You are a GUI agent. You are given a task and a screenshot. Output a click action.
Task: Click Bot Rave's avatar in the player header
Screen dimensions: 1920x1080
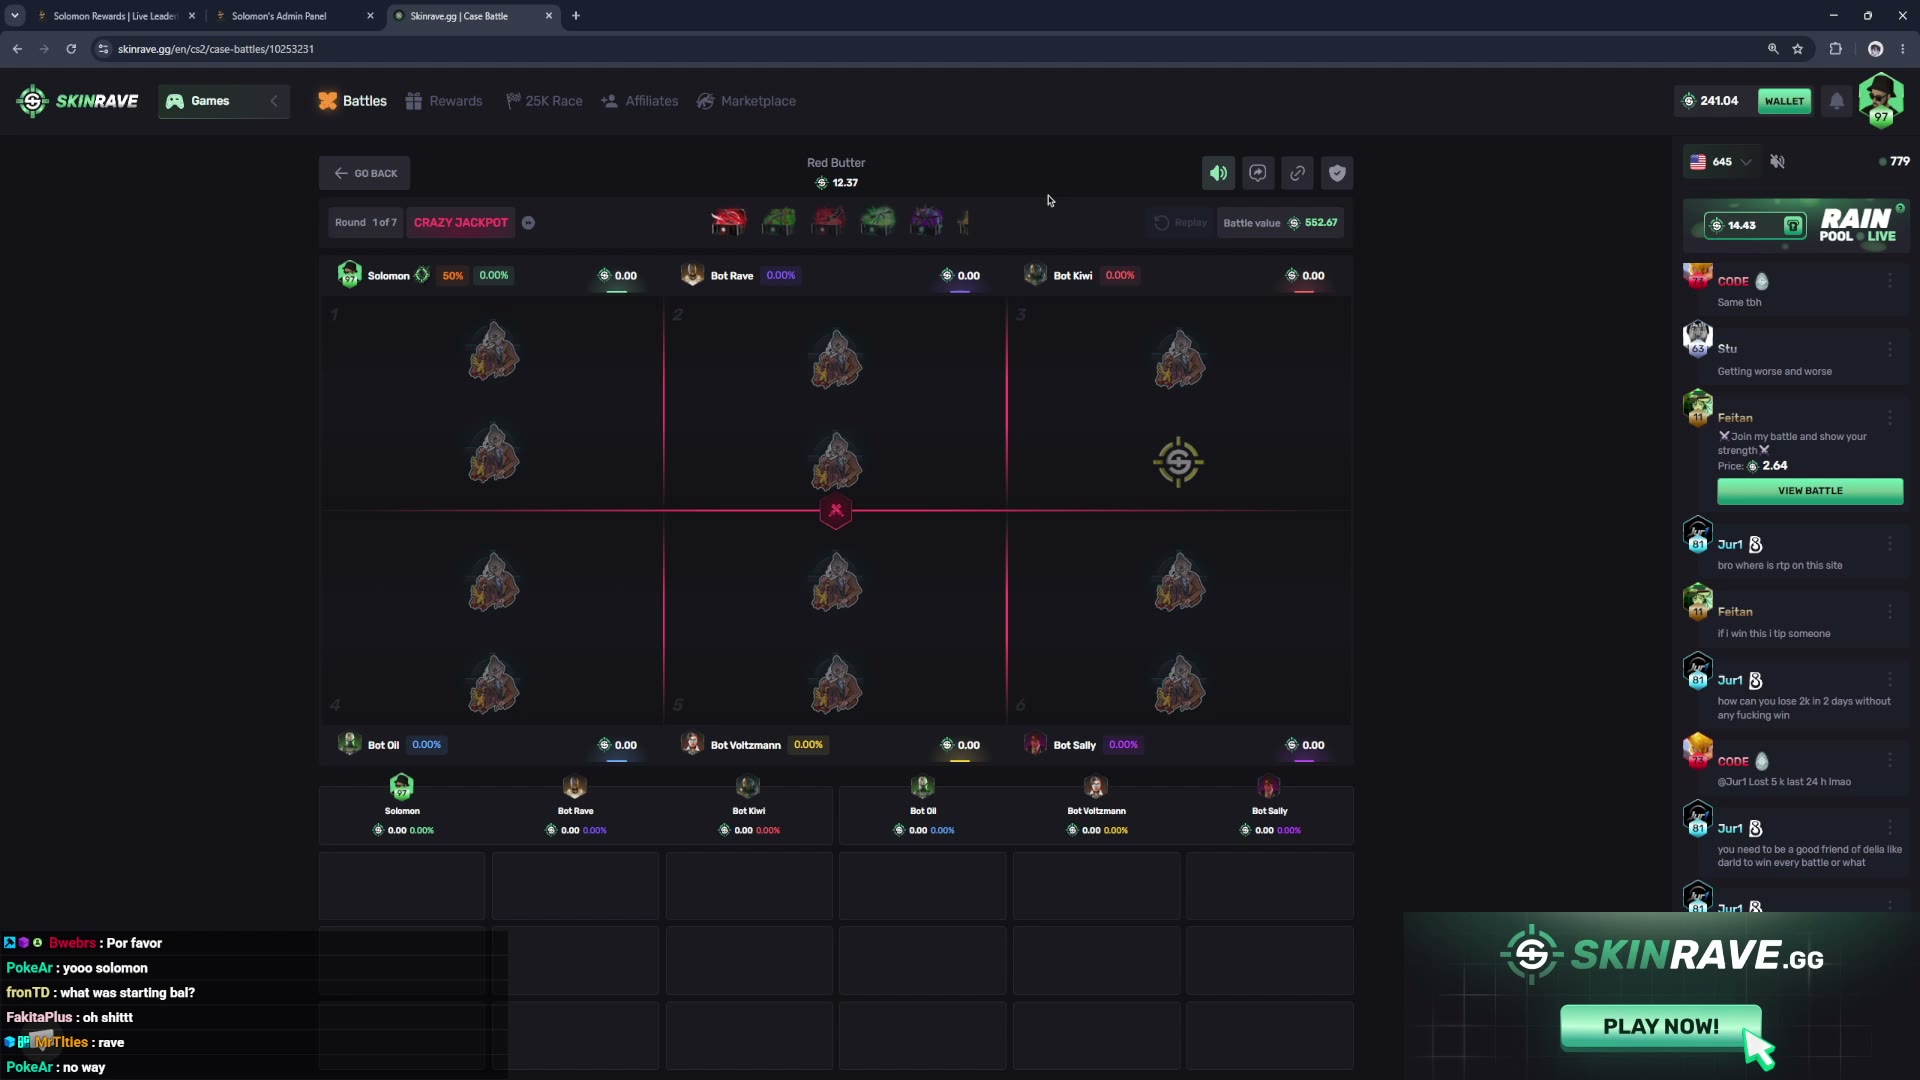tap(692, 275)
